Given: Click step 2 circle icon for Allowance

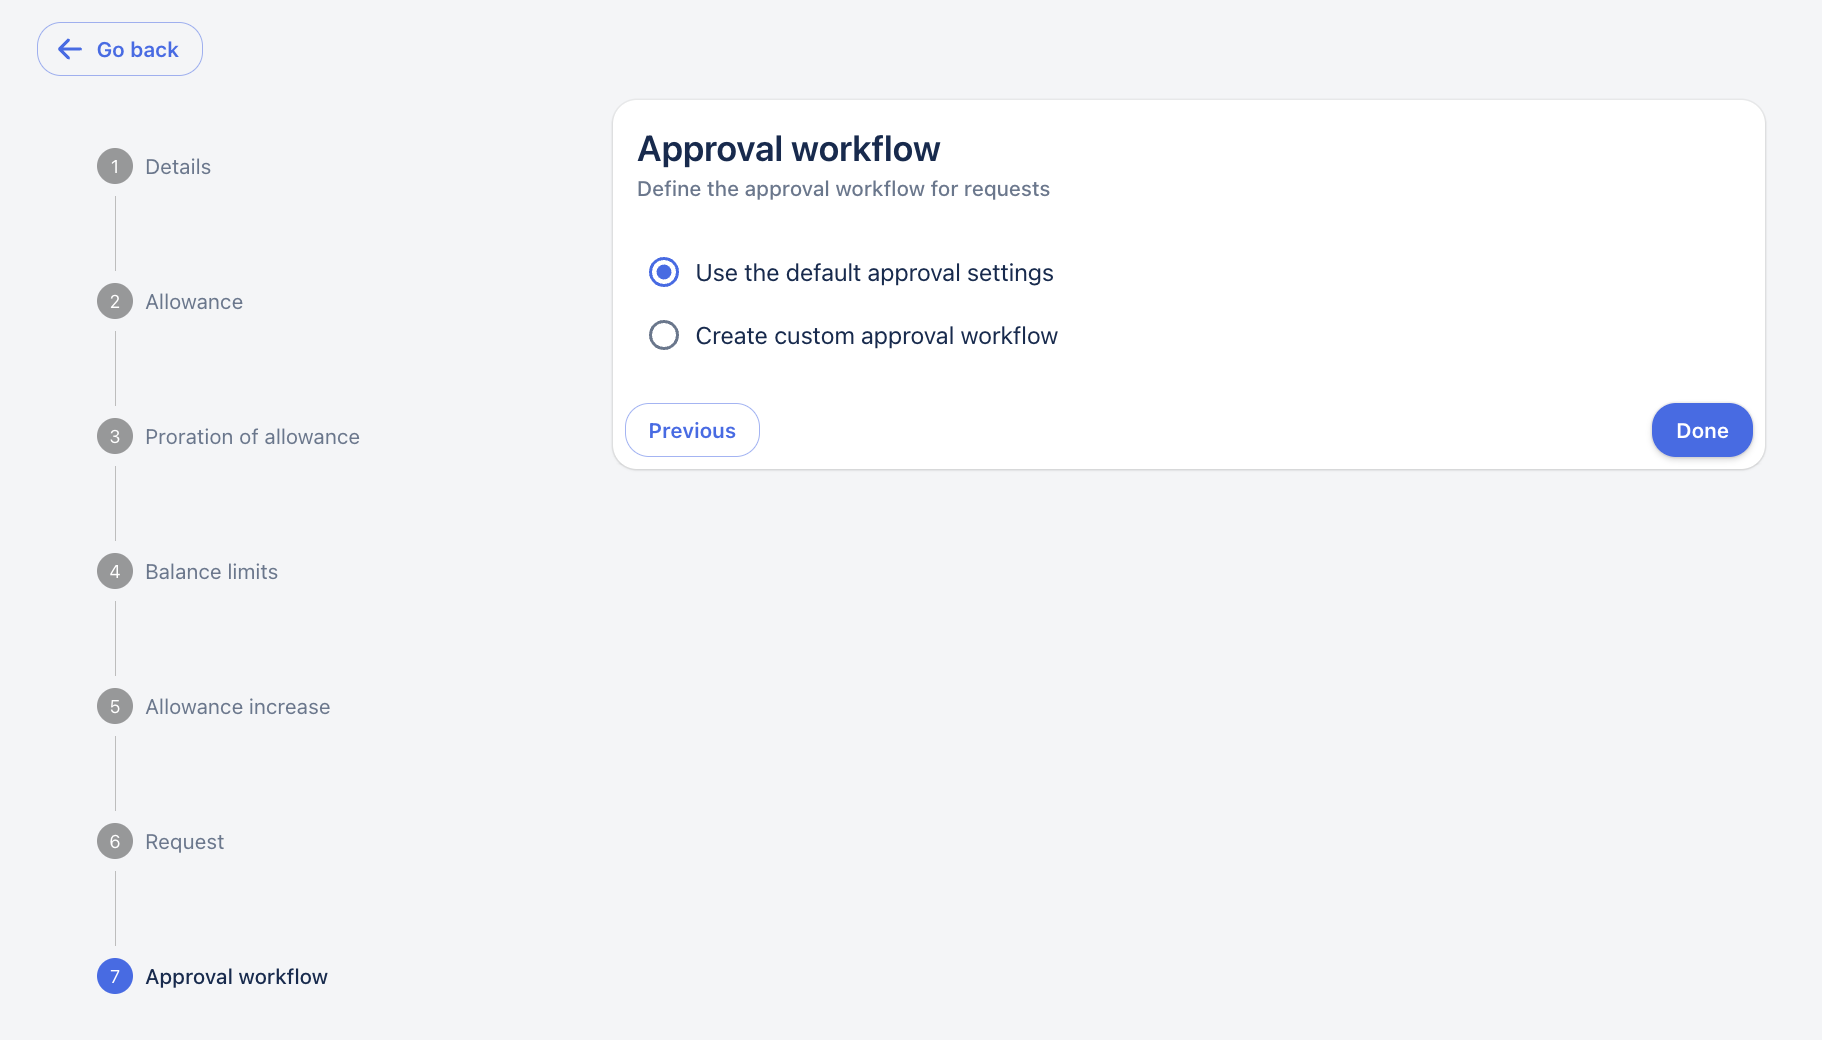Looking at the screenshot, I should 115,301.
